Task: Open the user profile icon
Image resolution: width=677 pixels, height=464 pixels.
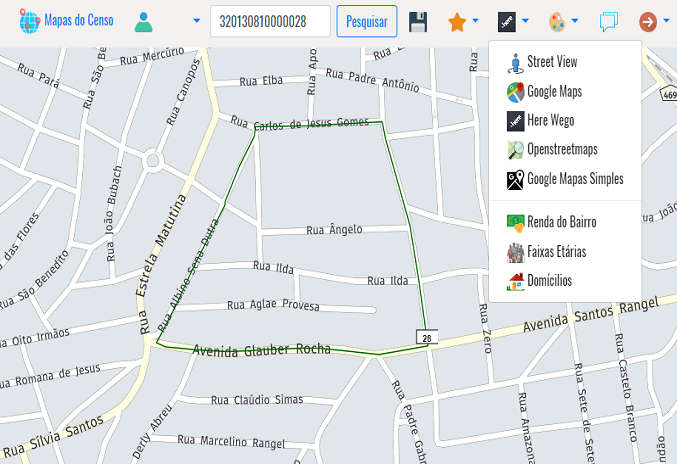Action: click(146, 21)
